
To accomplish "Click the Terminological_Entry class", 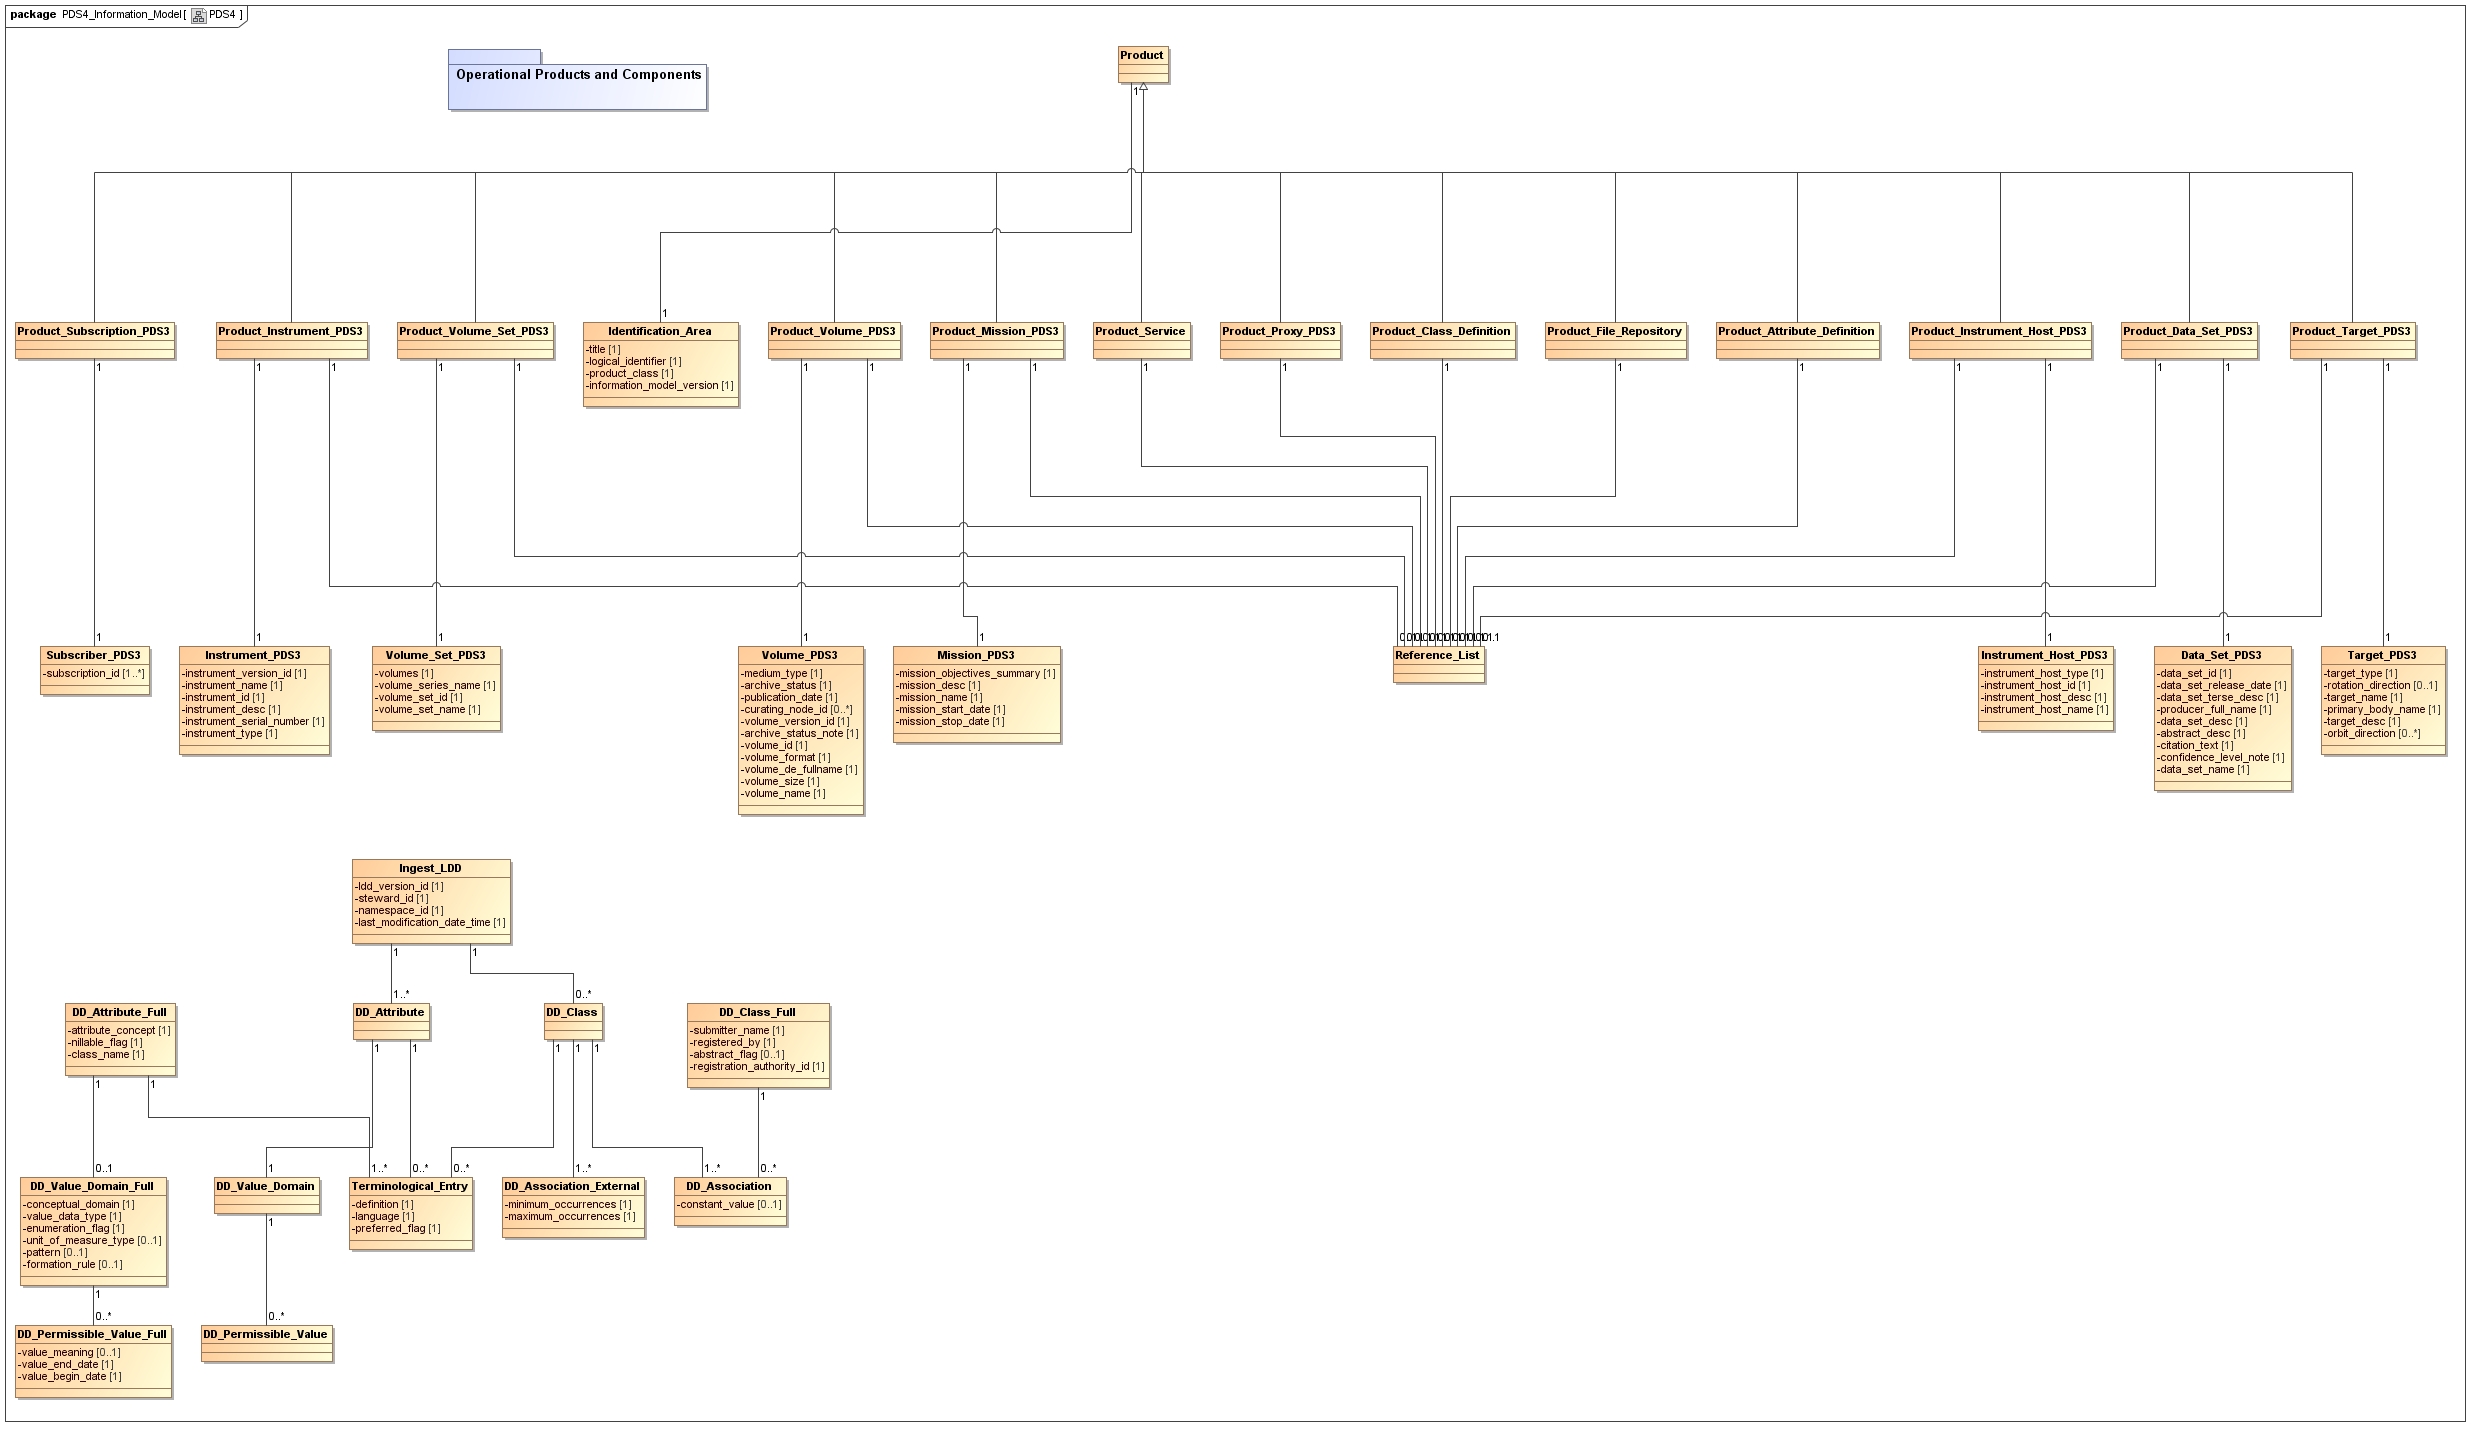I will tap(410, 1187).
